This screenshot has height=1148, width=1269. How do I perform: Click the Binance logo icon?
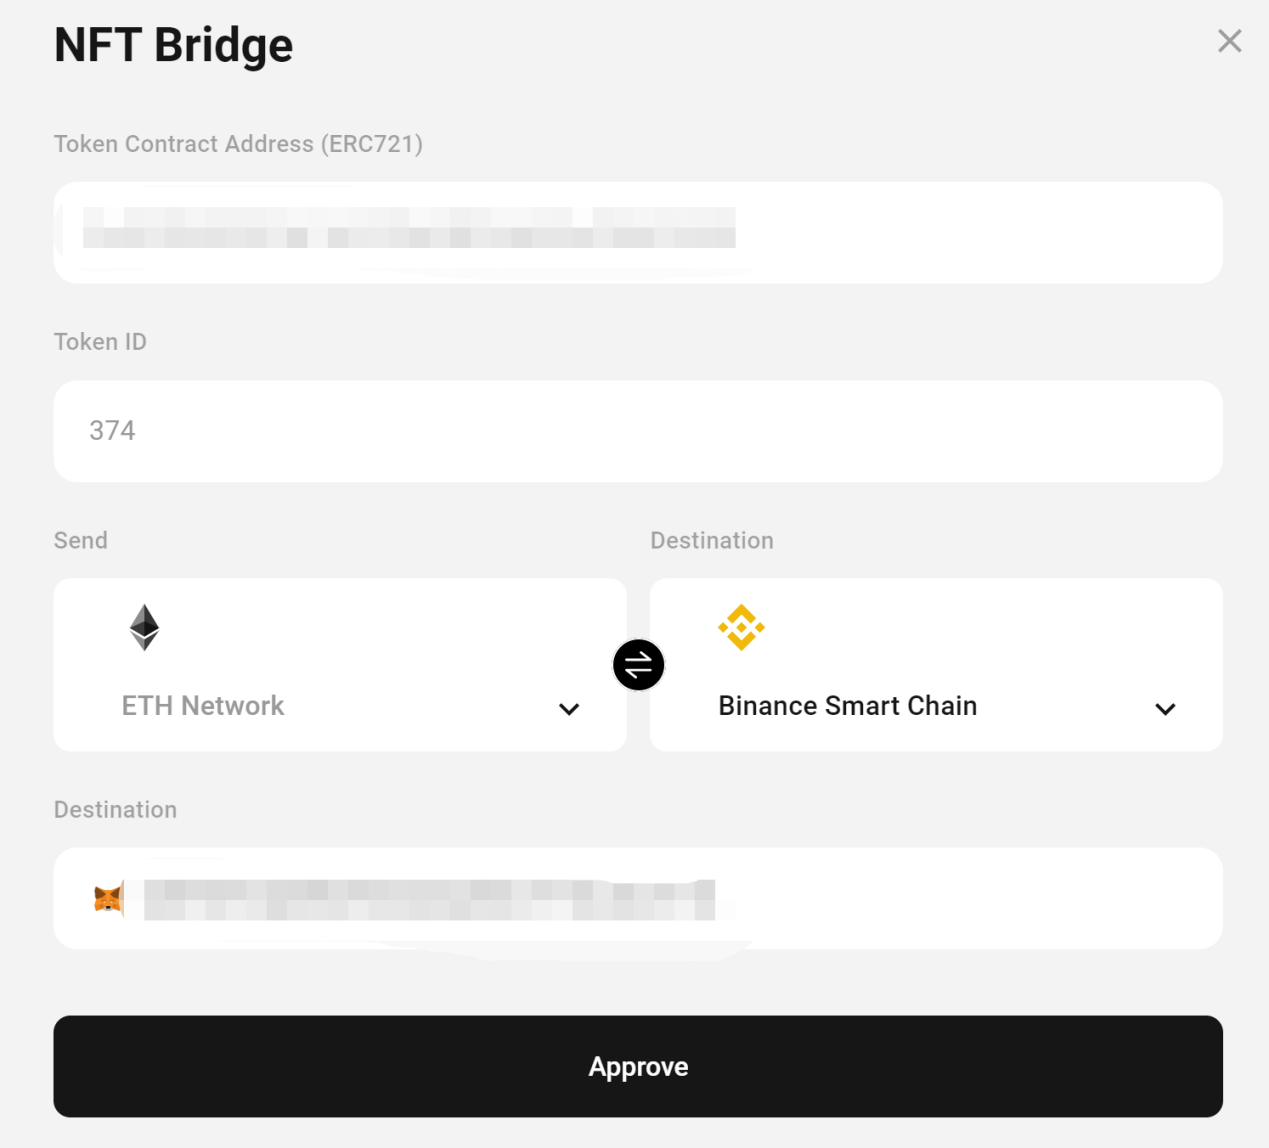pos(741,628)
